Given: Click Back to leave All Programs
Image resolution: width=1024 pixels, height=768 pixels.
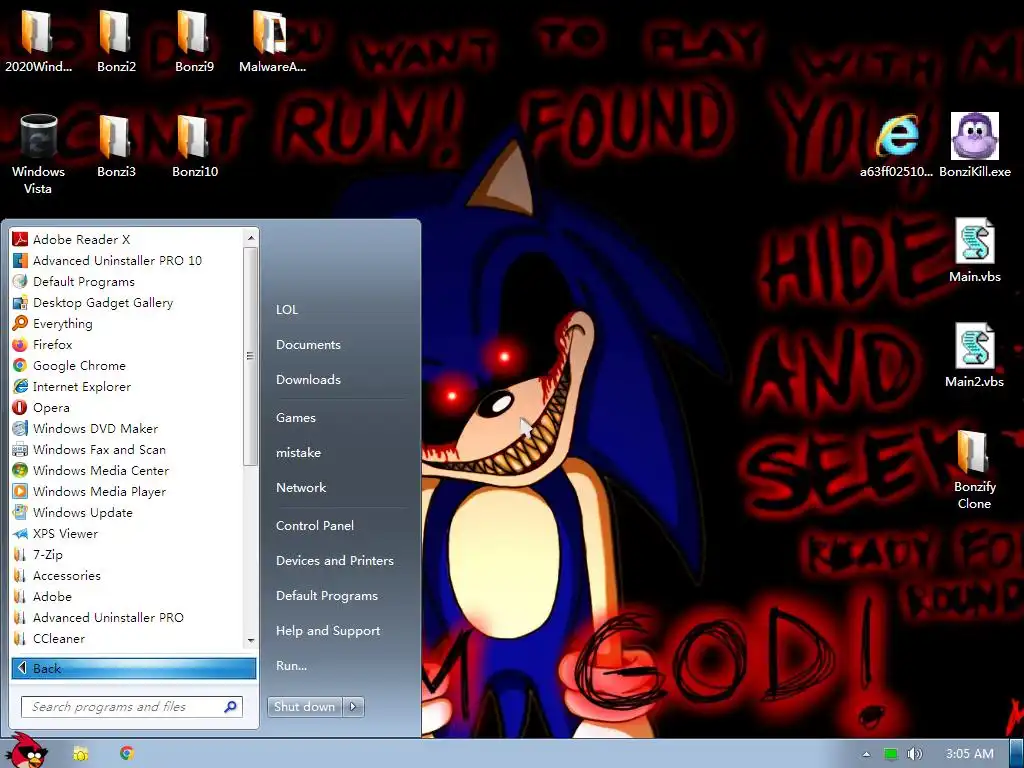Looking at the screenshot, I should 134,668.
